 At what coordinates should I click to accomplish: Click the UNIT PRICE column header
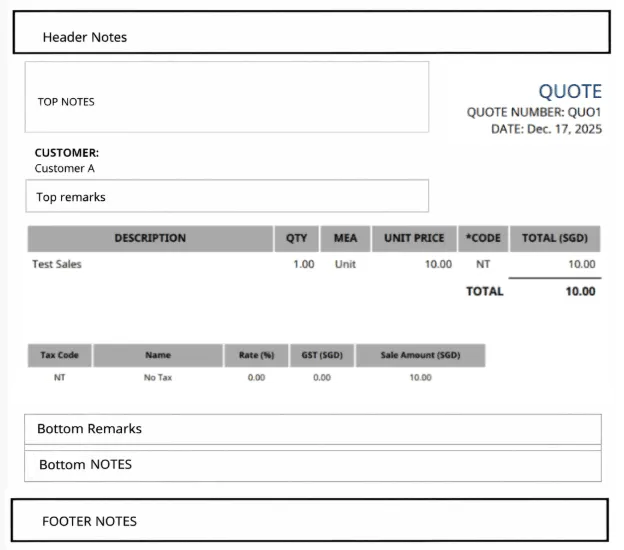click(x=414, y=239)
